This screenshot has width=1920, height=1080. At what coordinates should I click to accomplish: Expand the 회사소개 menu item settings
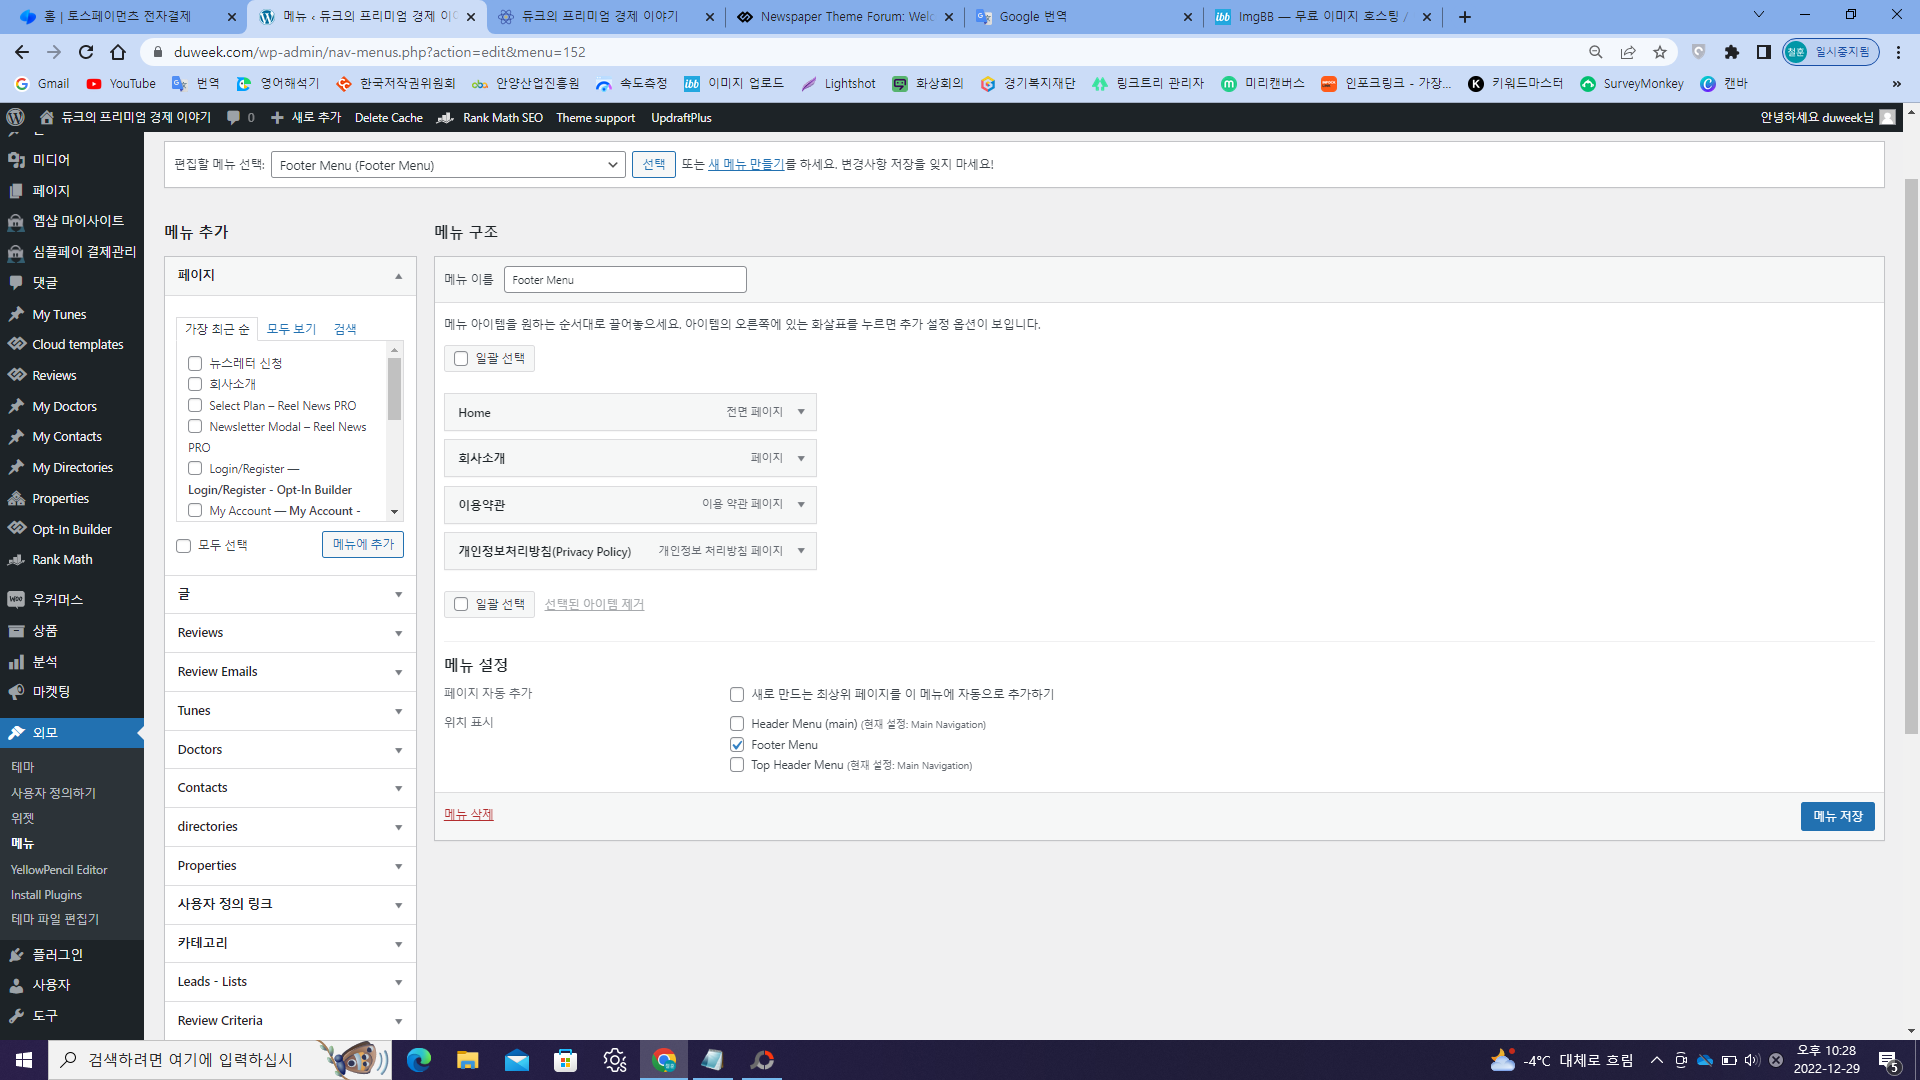click(801, 458)
